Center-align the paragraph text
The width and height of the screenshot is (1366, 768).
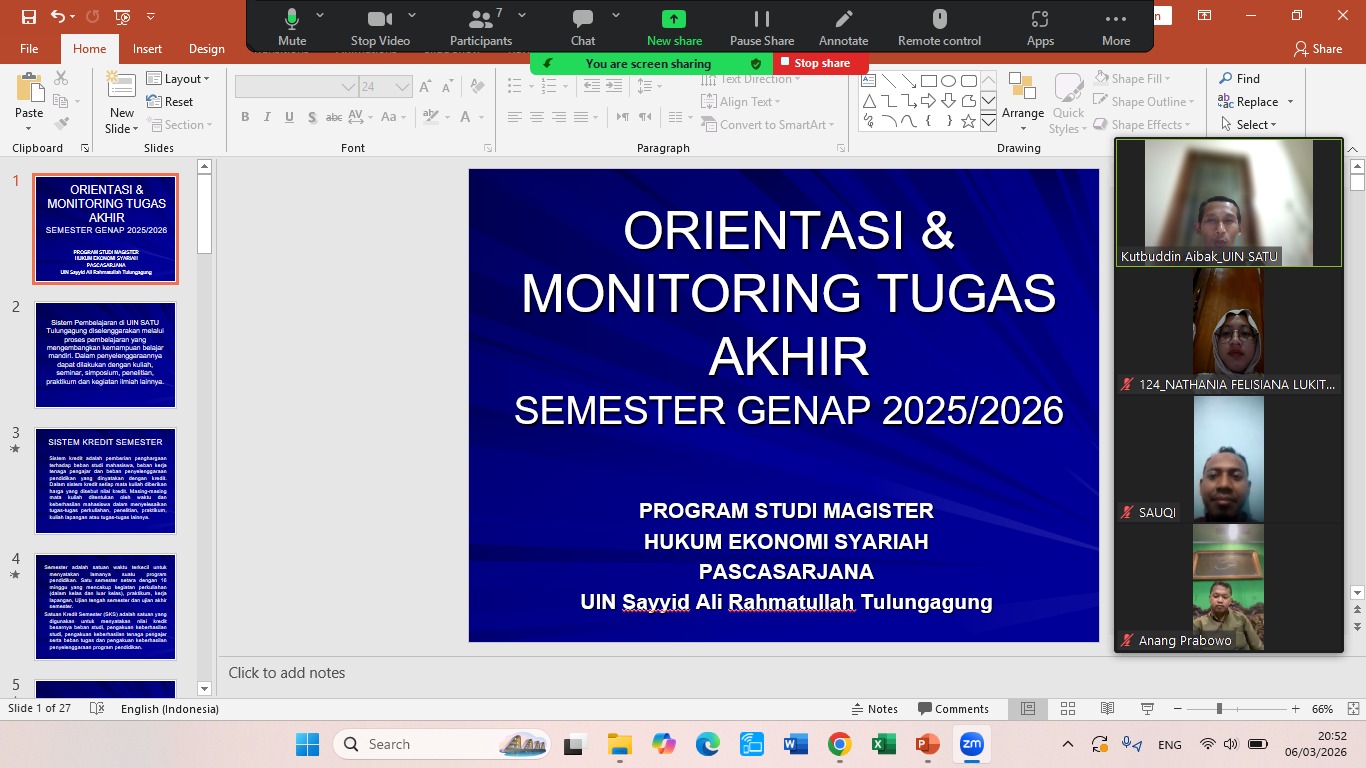coord(537,117)
